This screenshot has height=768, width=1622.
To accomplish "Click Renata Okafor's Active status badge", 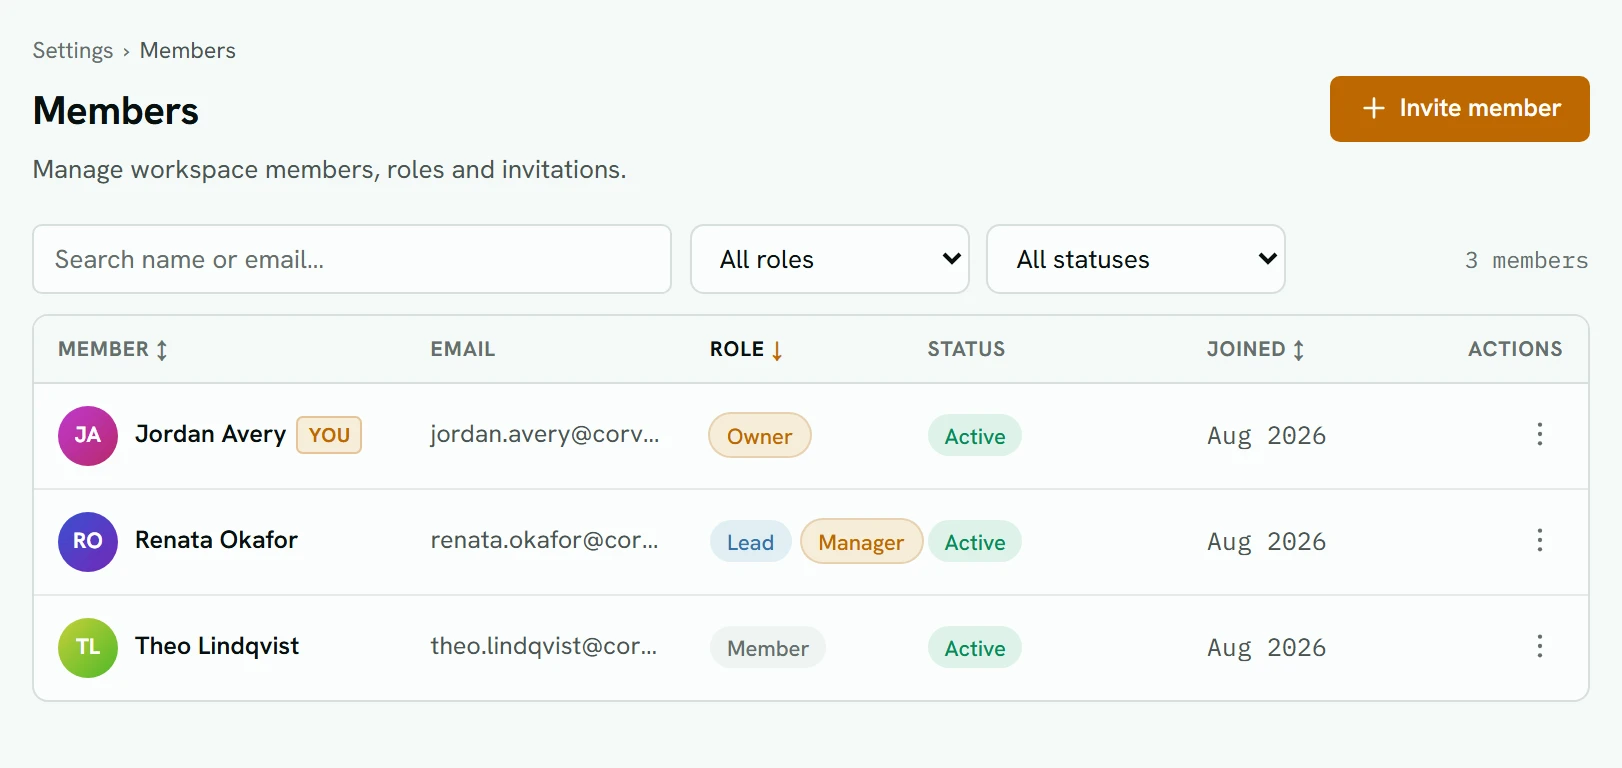I will (975, 542).
